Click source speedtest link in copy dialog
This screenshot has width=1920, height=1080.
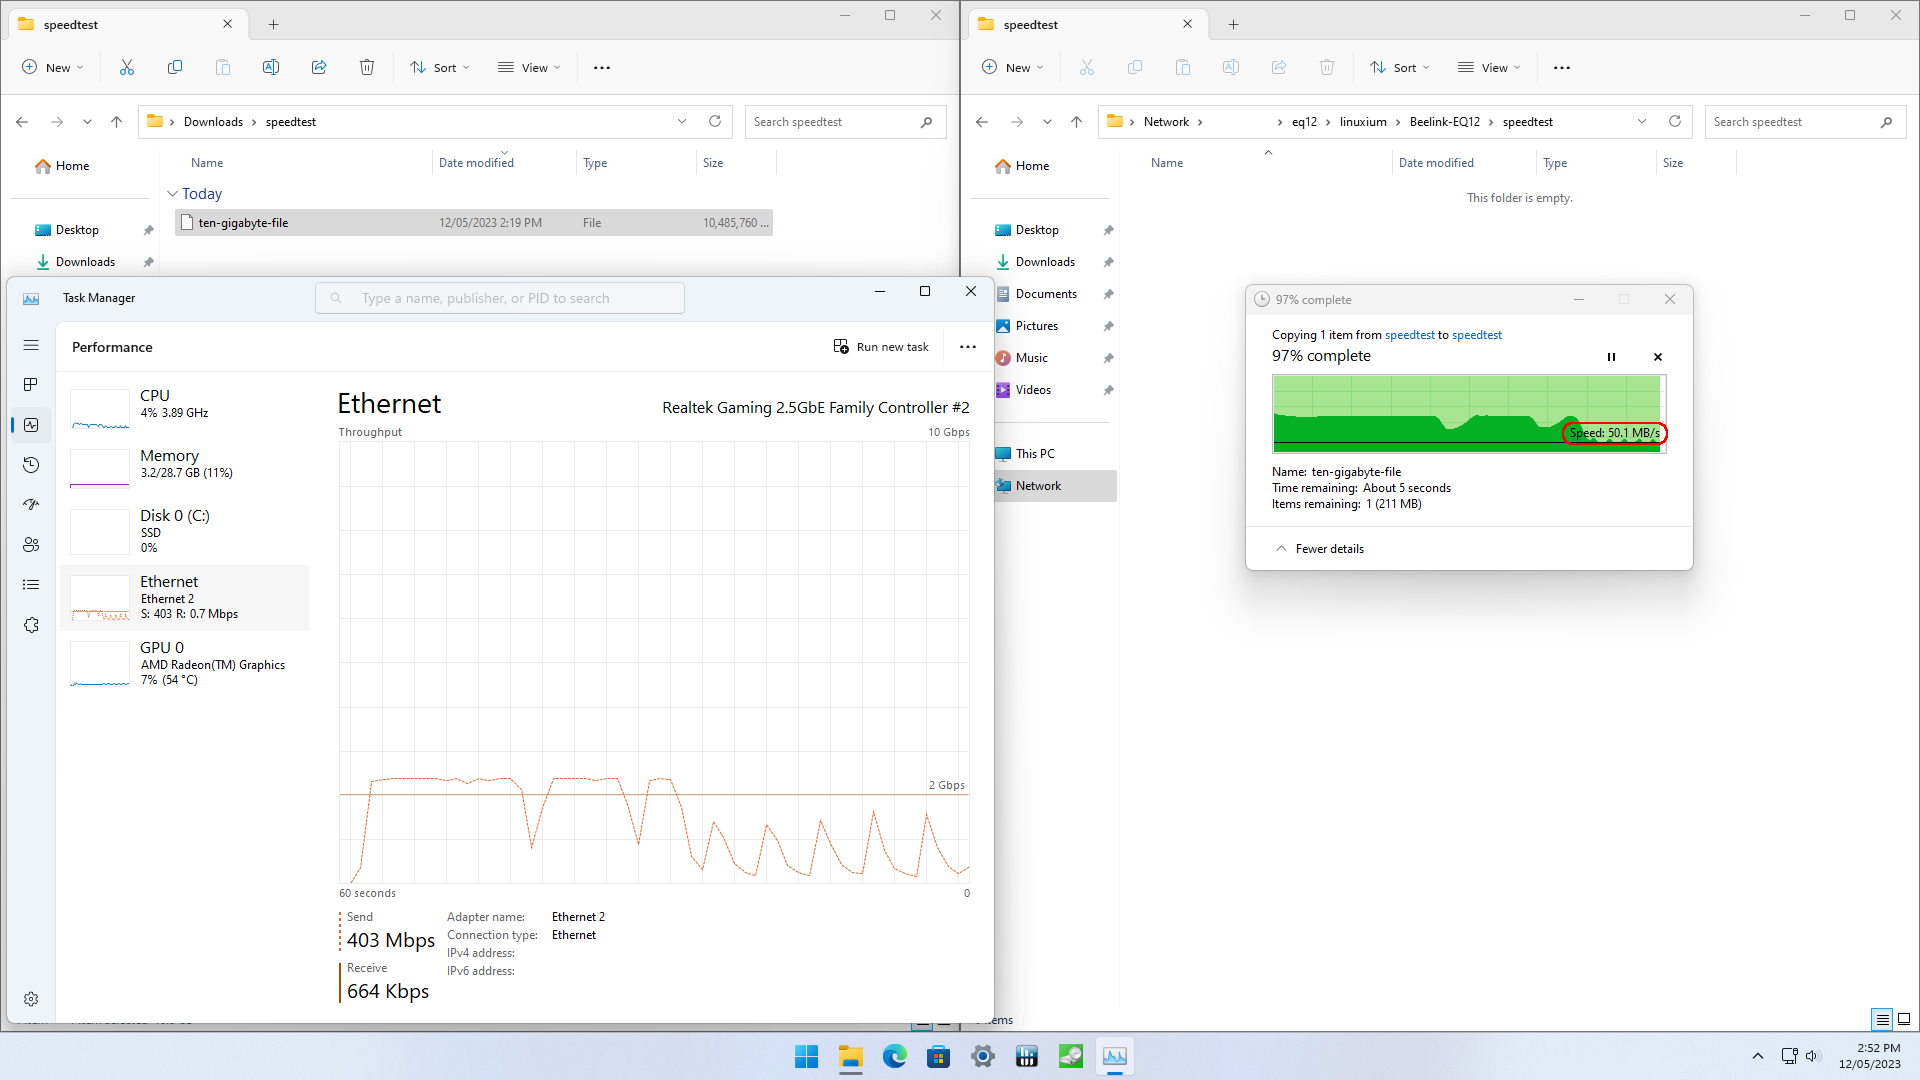[x=1409, y=335]
